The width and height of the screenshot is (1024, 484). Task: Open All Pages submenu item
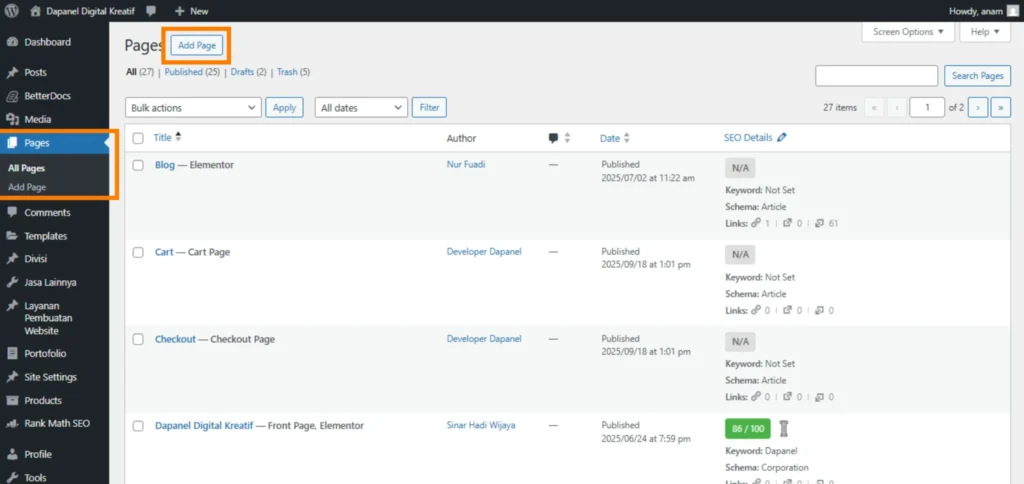click(26, 169)
